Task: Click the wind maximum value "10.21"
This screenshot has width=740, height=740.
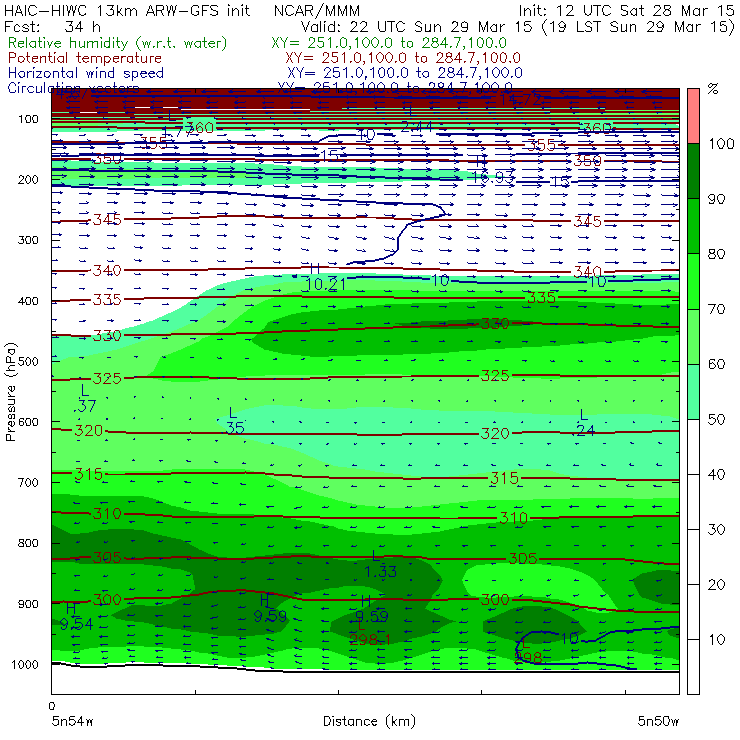Action: 326,284
